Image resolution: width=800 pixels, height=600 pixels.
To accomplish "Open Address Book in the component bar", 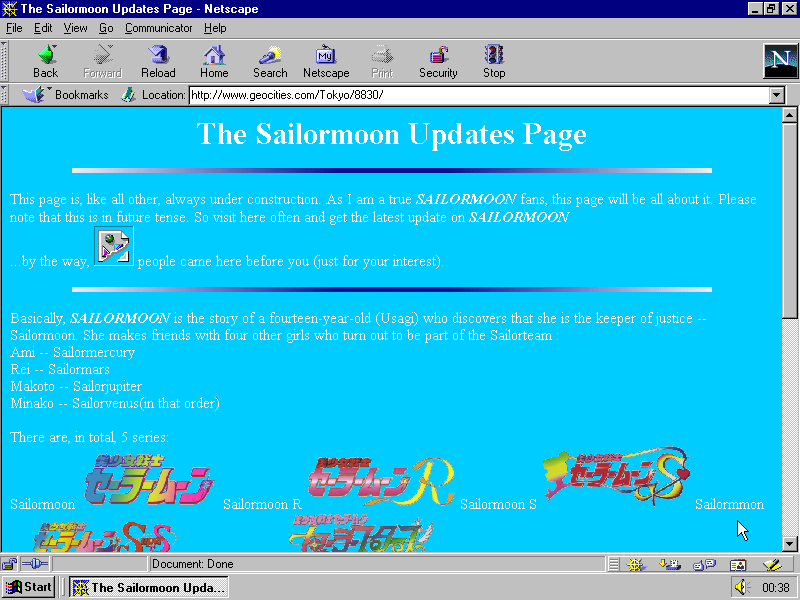I will pyautogui.click(x=738, y=564).
